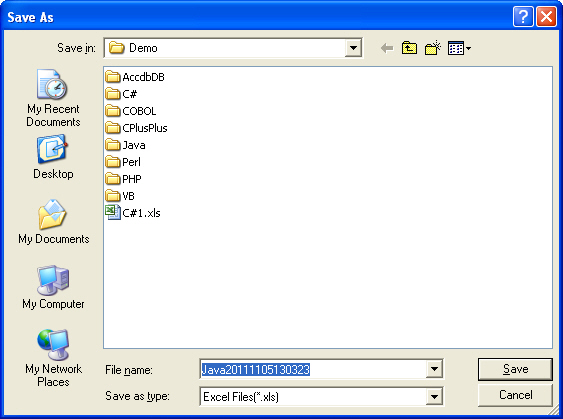Open My Recent Documents place
The image size is (563, 419).
pos(53,98)
